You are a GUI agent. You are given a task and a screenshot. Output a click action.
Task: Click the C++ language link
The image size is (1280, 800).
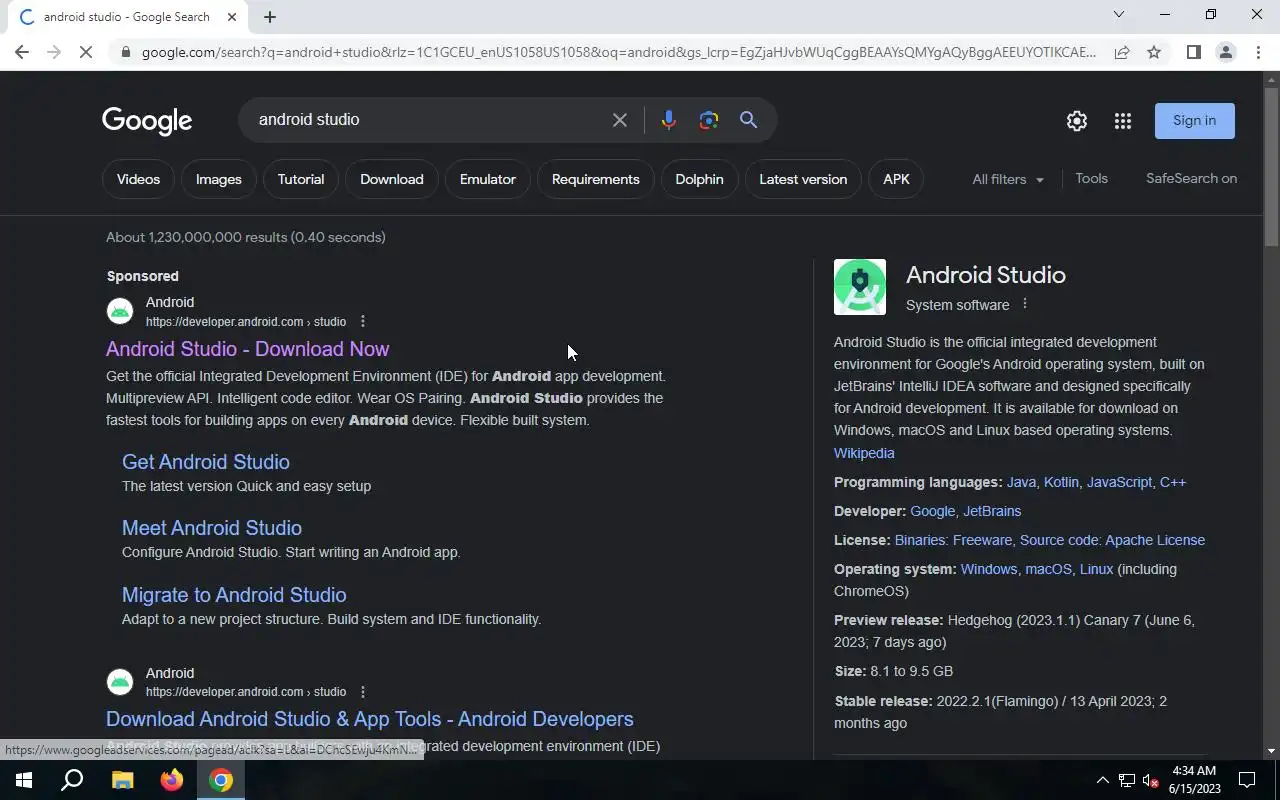1173,482
